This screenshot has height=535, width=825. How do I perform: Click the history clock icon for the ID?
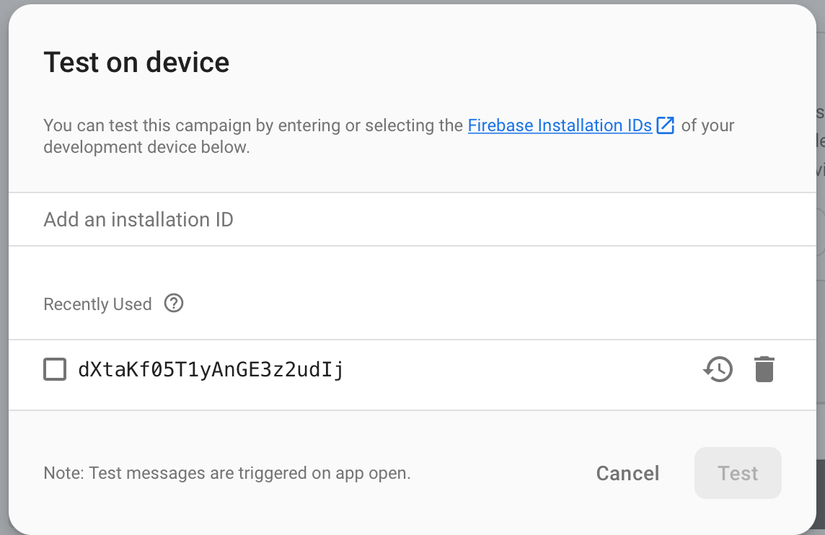tap(718, 370)
